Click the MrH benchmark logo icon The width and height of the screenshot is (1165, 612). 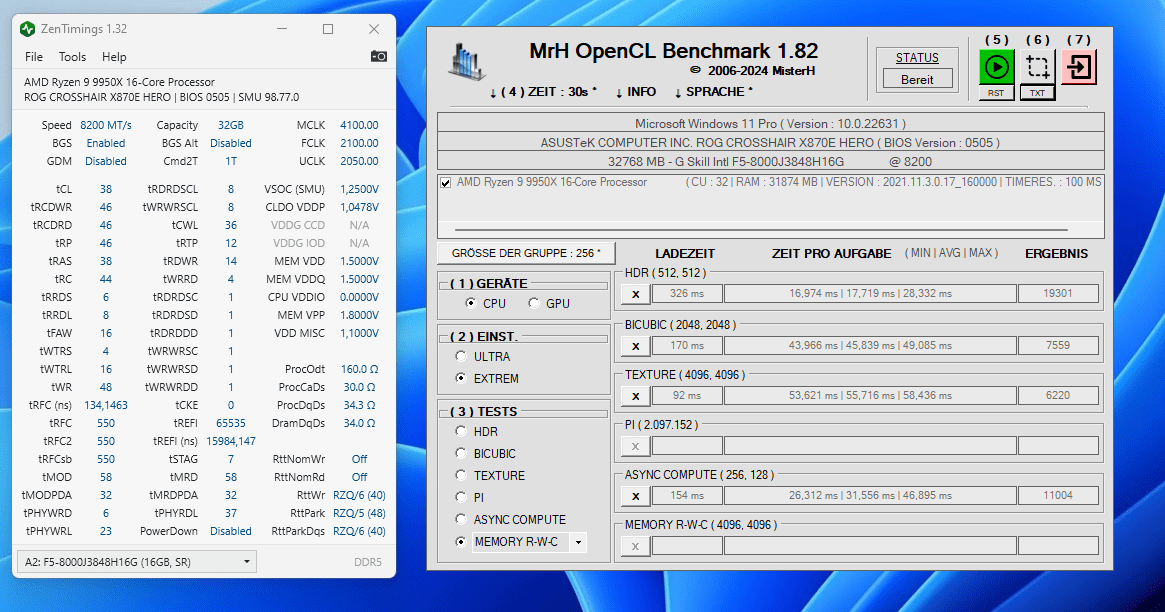(x=466, y=60)
